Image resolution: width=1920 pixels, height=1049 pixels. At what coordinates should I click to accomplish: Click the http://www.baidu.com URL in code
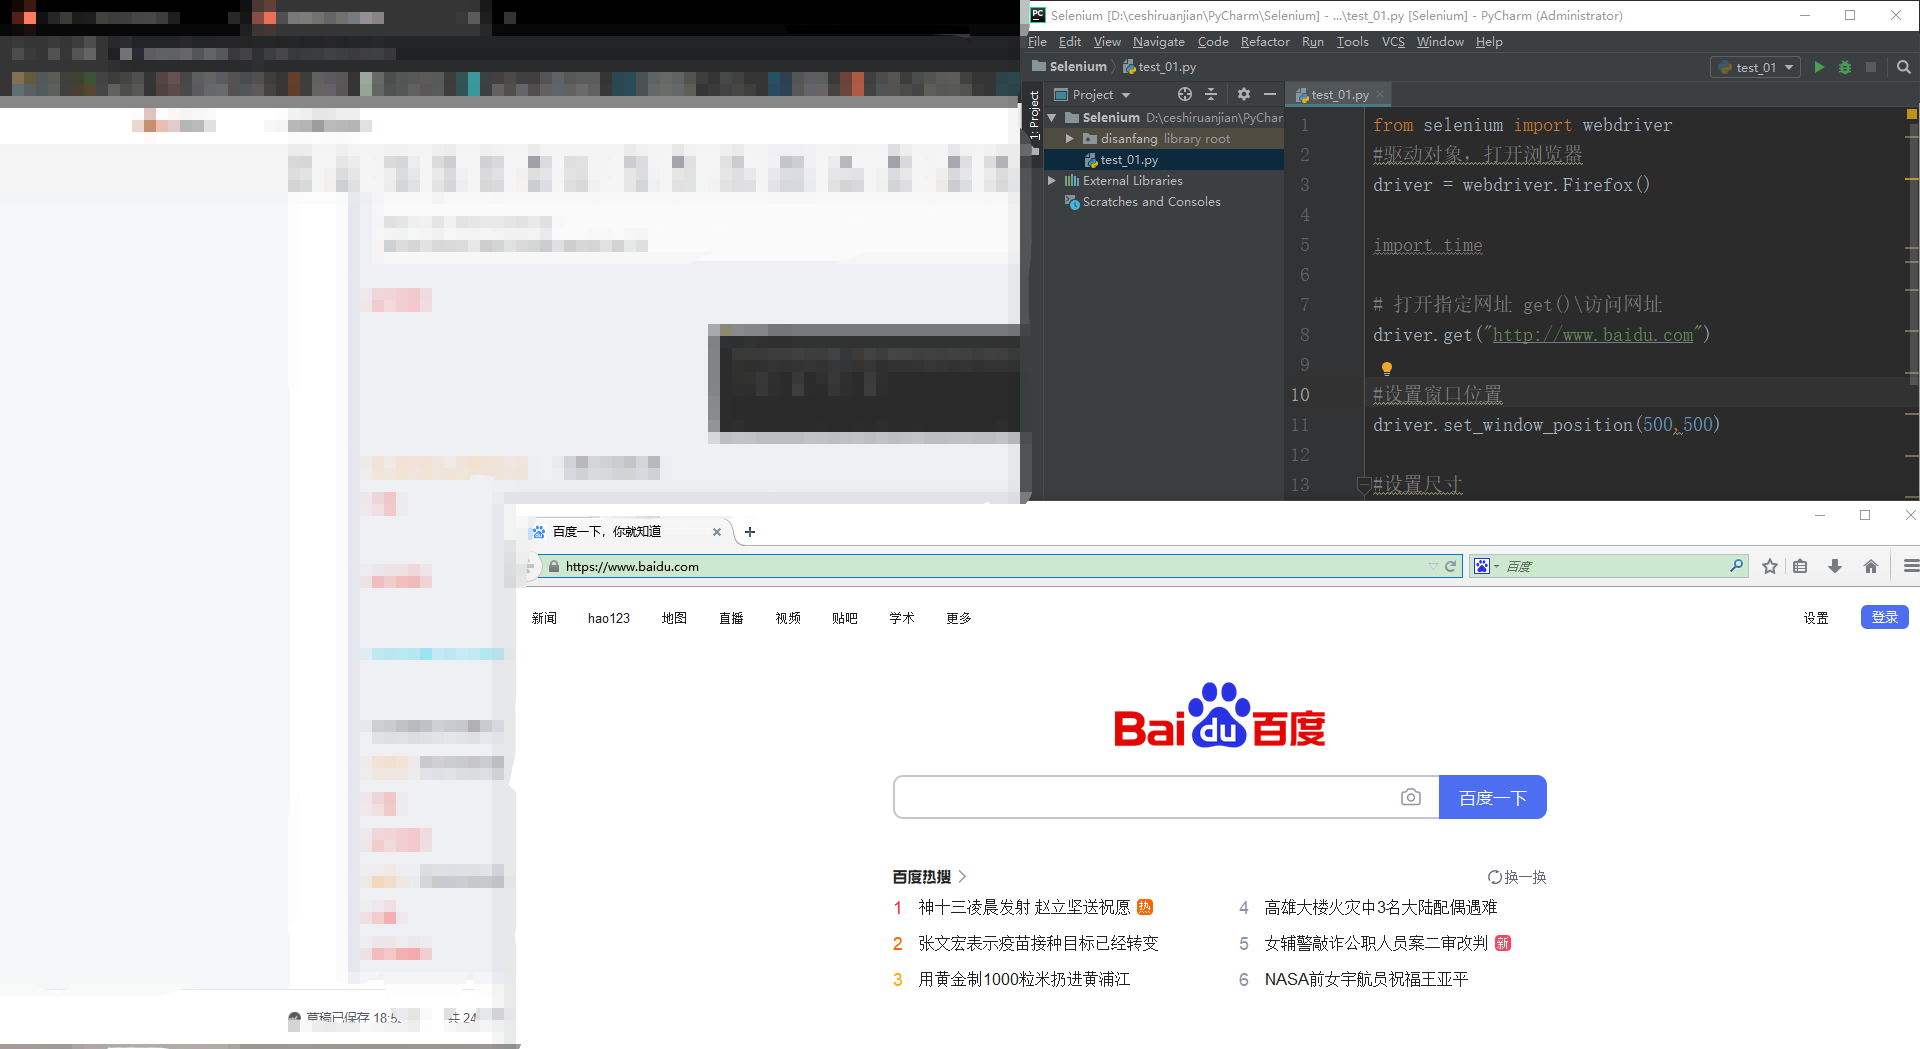coord(1593,335)
